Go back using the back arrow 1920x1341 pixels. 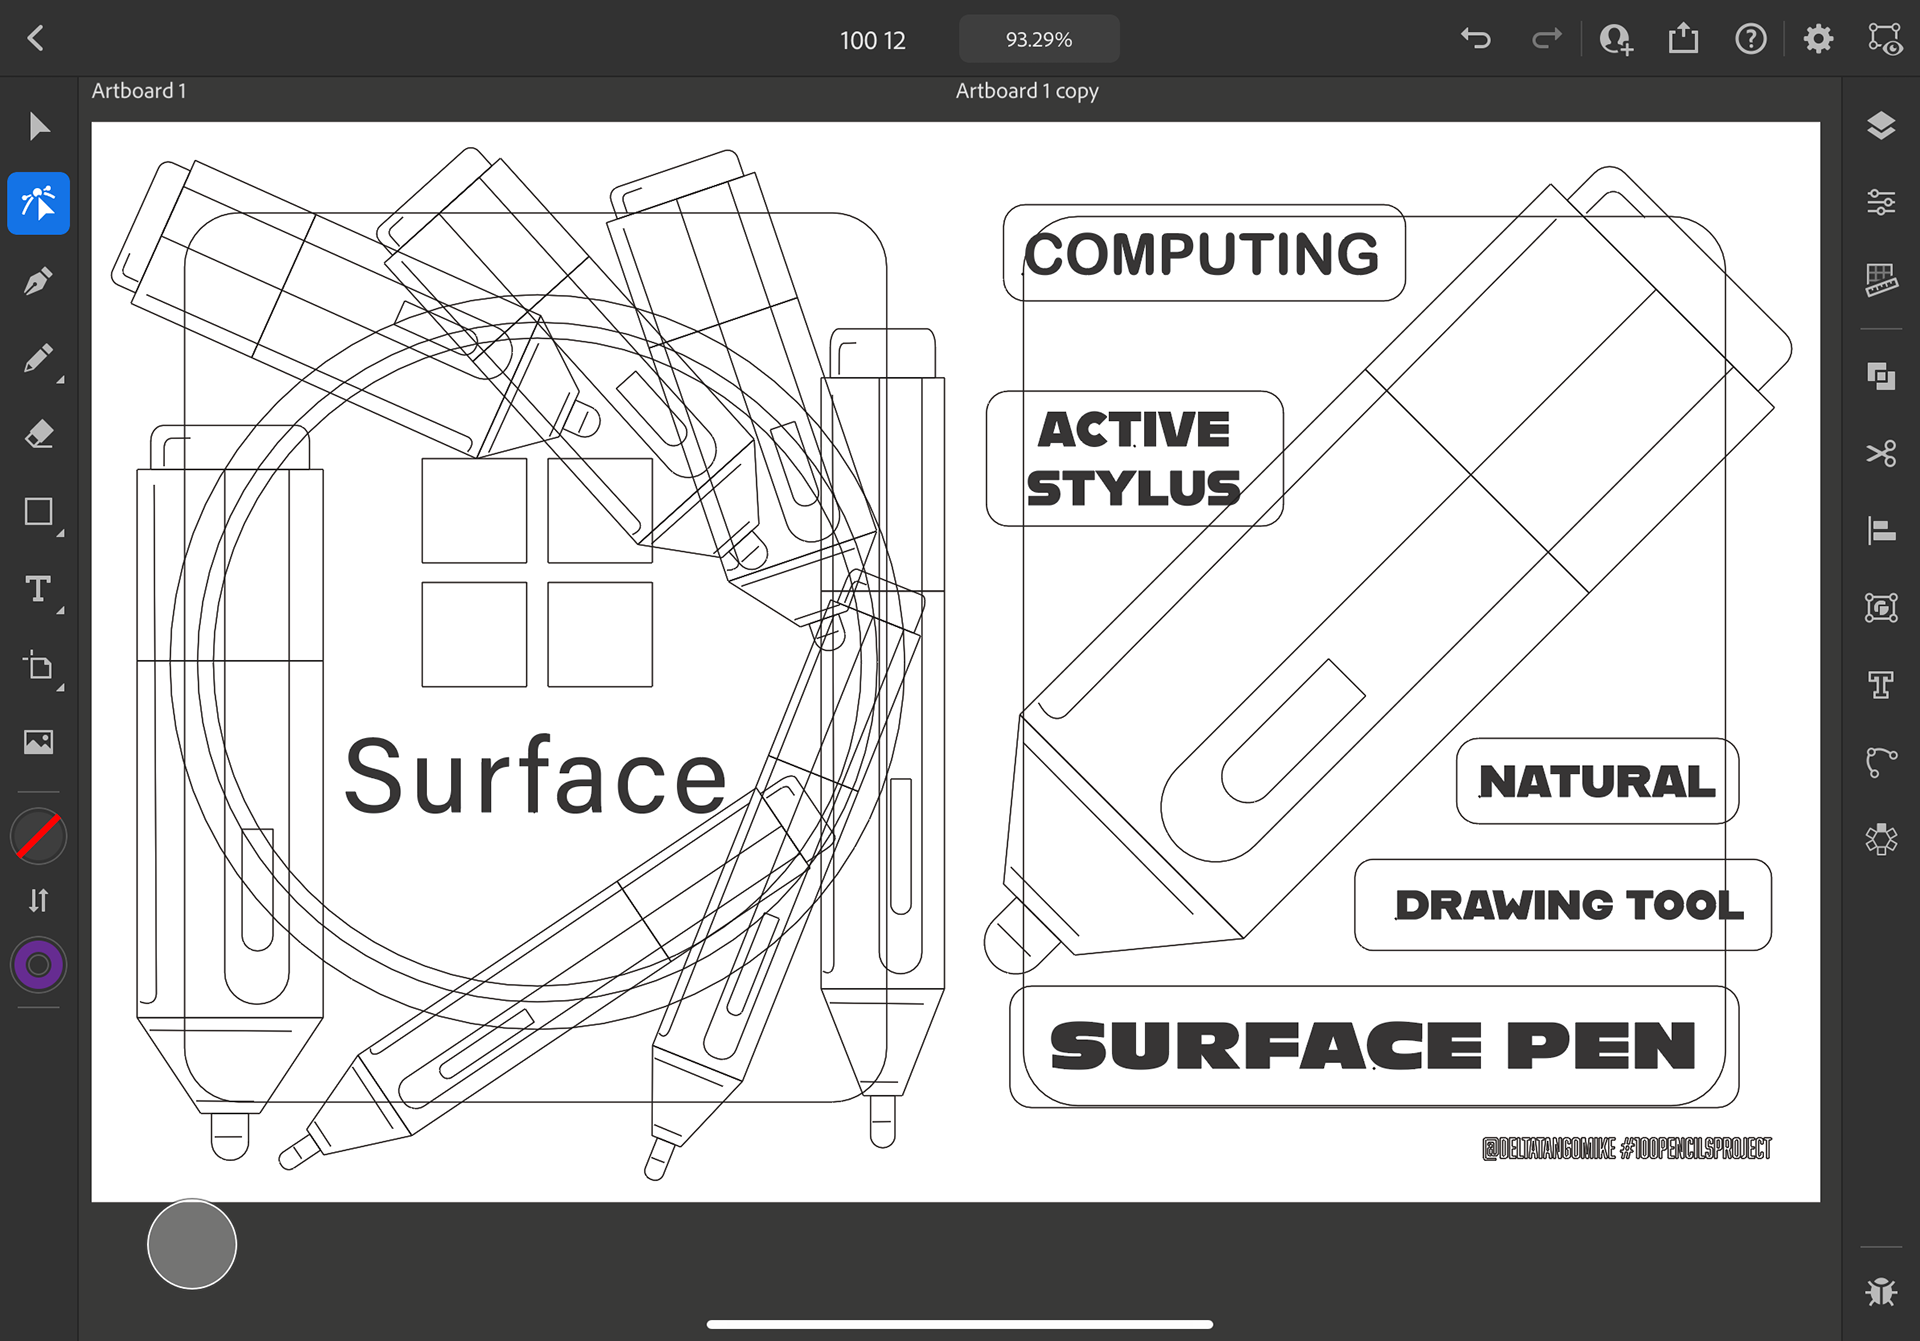36,39
